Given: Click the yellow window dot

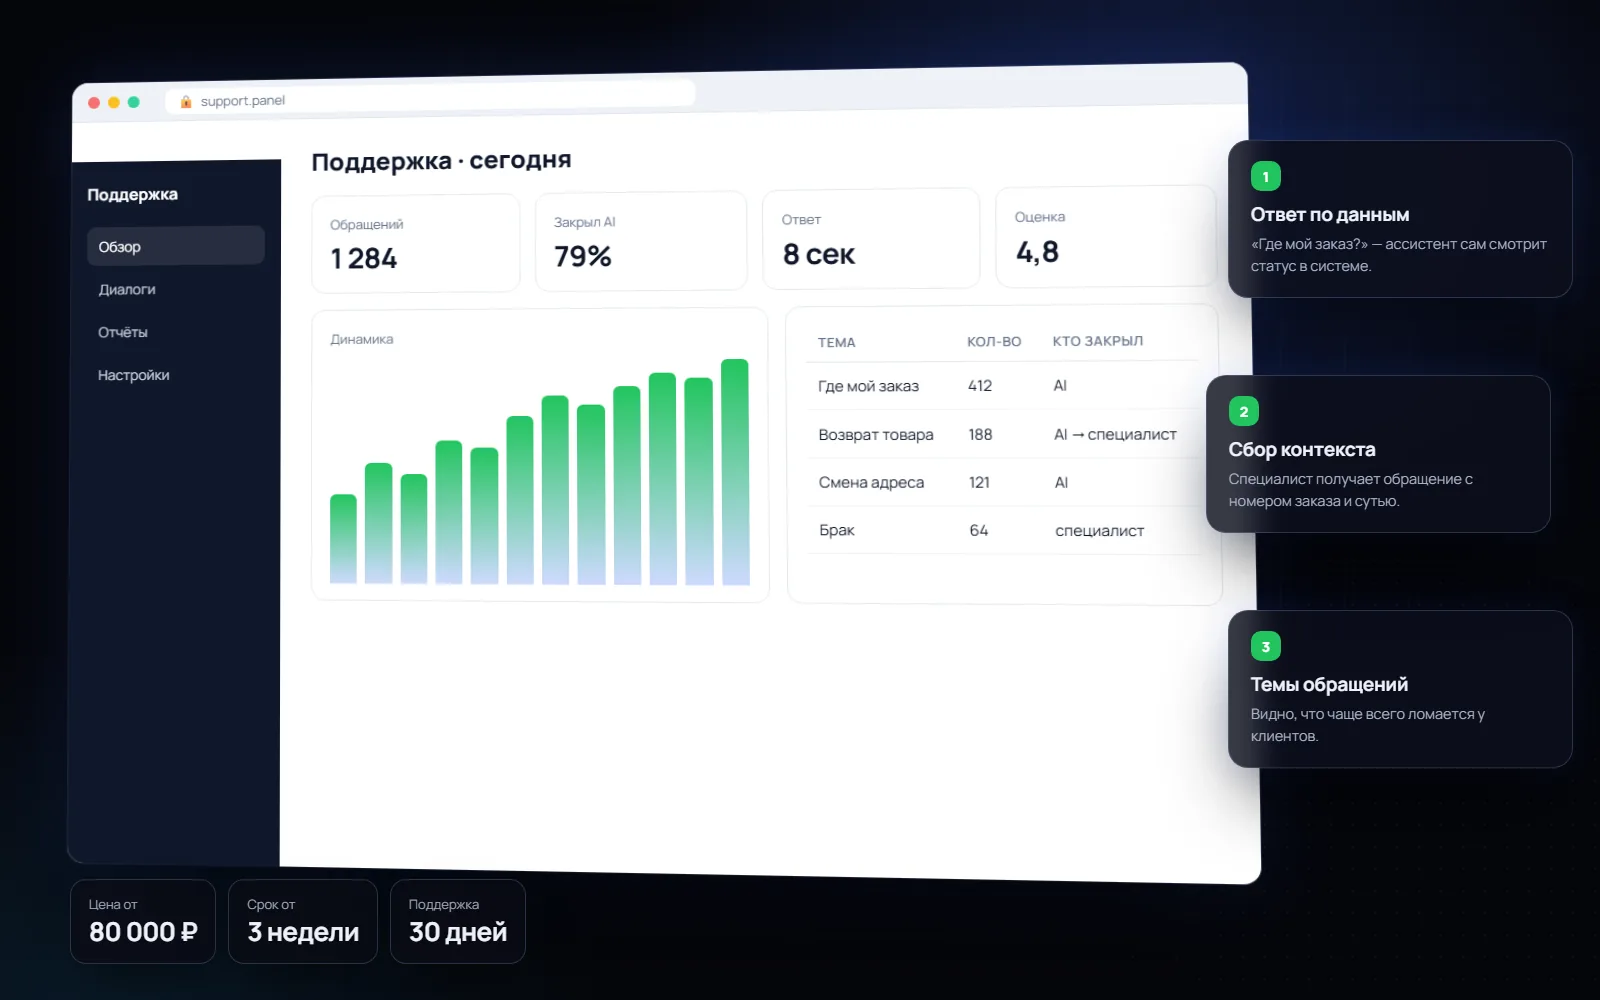Looking at the screenshot, I should (x=114, y=103).
